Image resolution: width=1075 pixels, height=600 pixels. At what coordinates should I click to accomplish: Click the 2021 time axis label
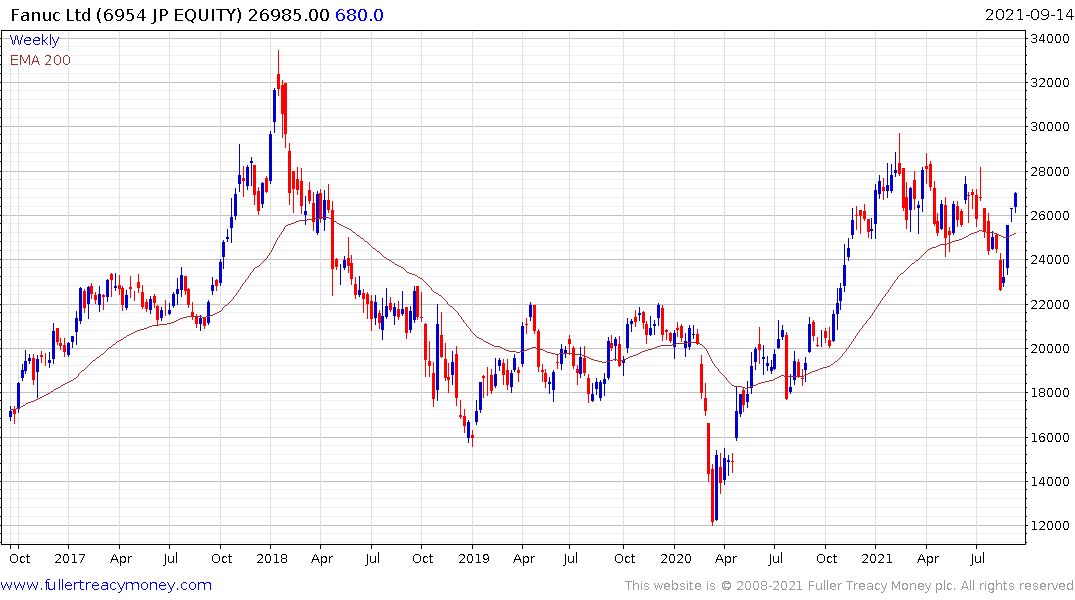tap(877, 558)
